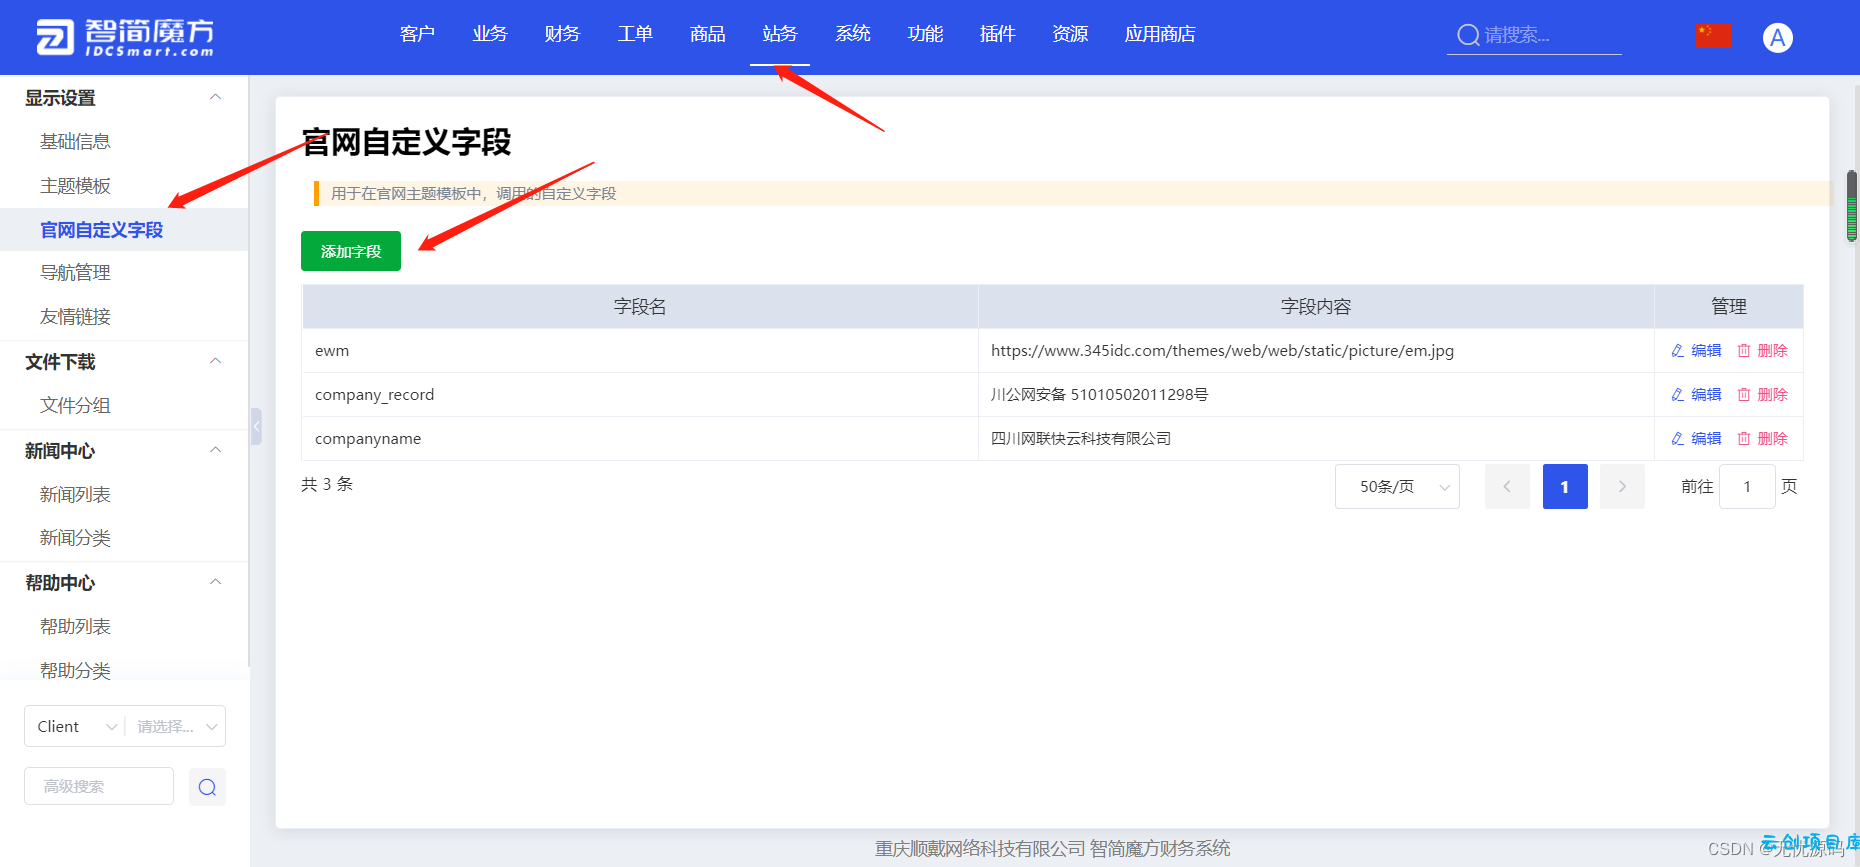Collapse the 显示设置 section
The image size is (1860, 867).
coord(215,97)
